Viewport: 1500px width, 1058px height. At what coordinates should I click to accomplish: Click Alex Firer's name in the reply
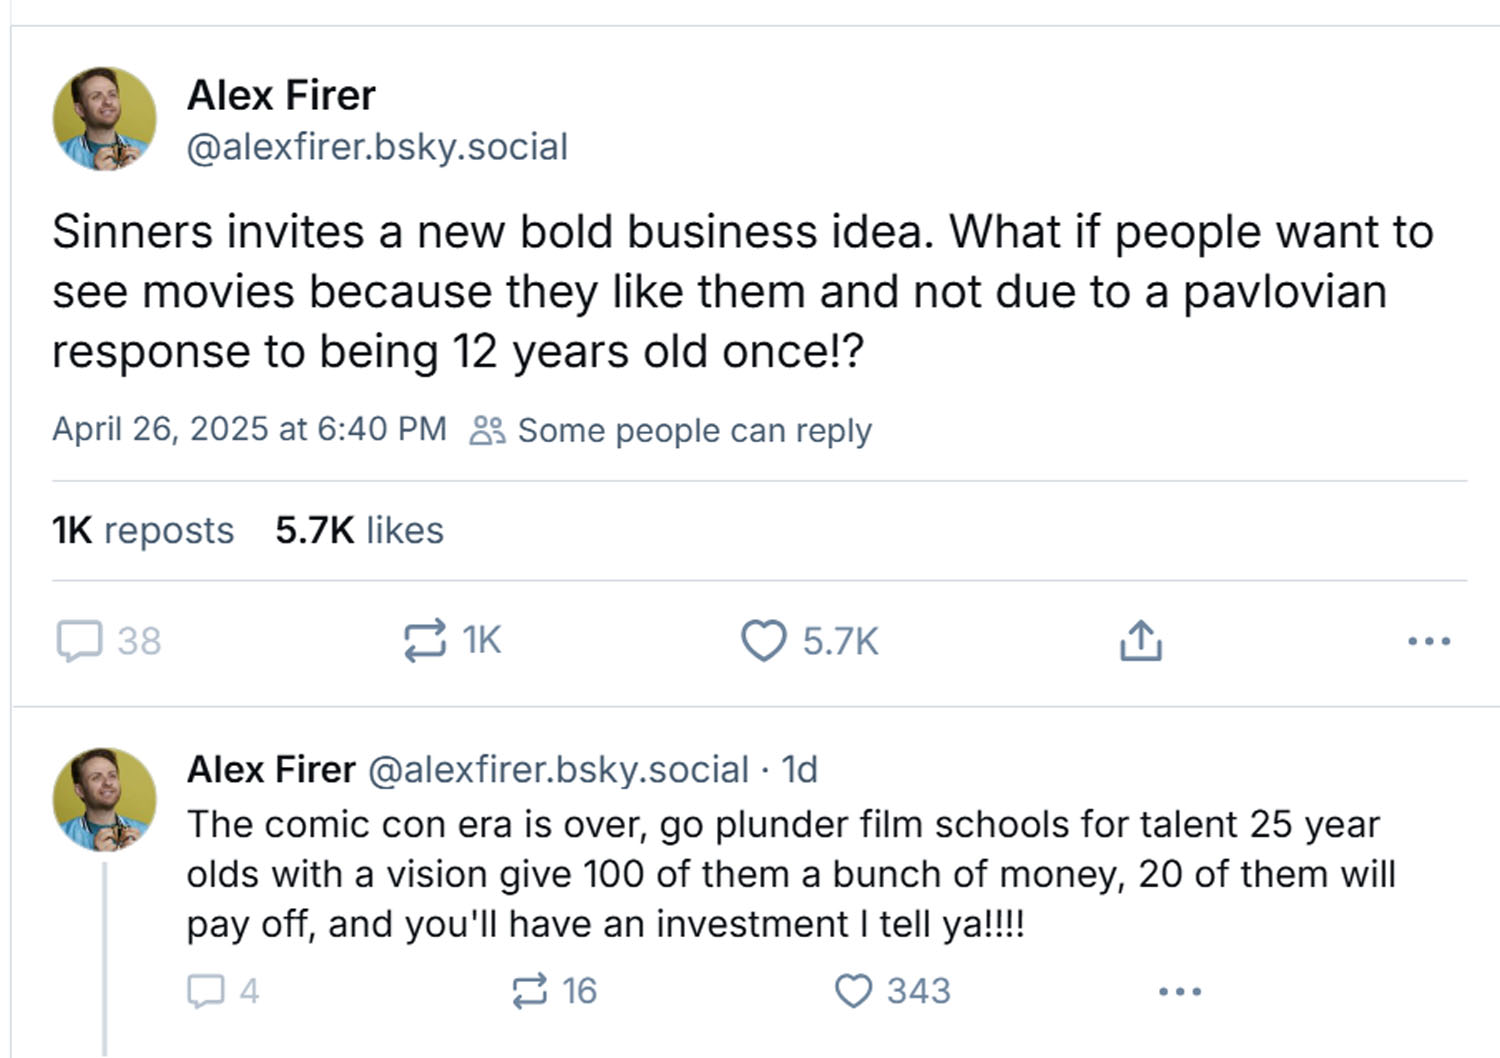pos(271,769)
